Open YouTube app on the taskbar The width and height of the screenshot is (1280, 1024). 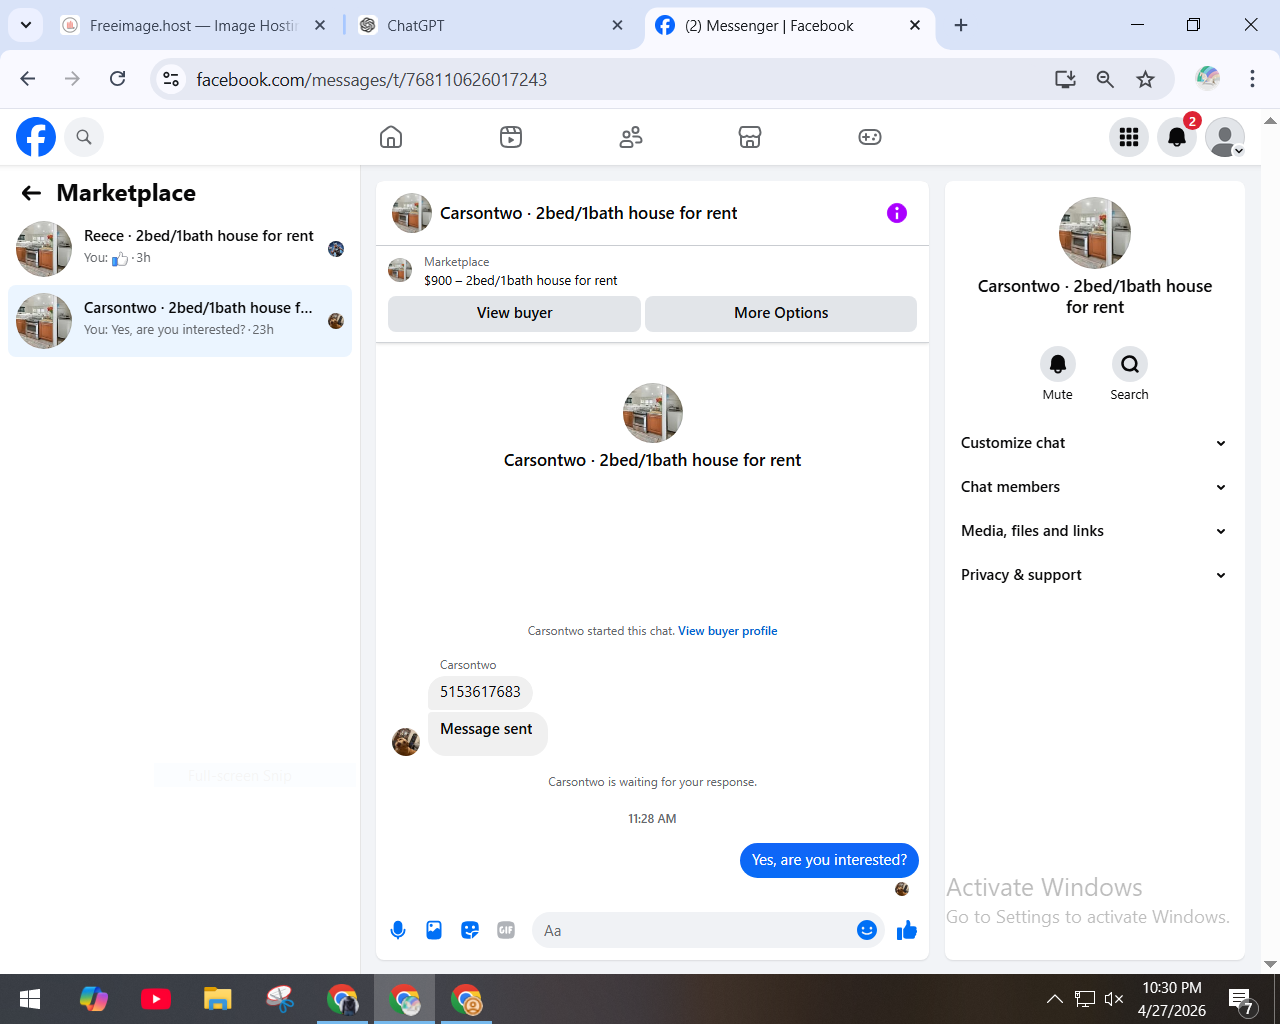(x=156, y=999)
